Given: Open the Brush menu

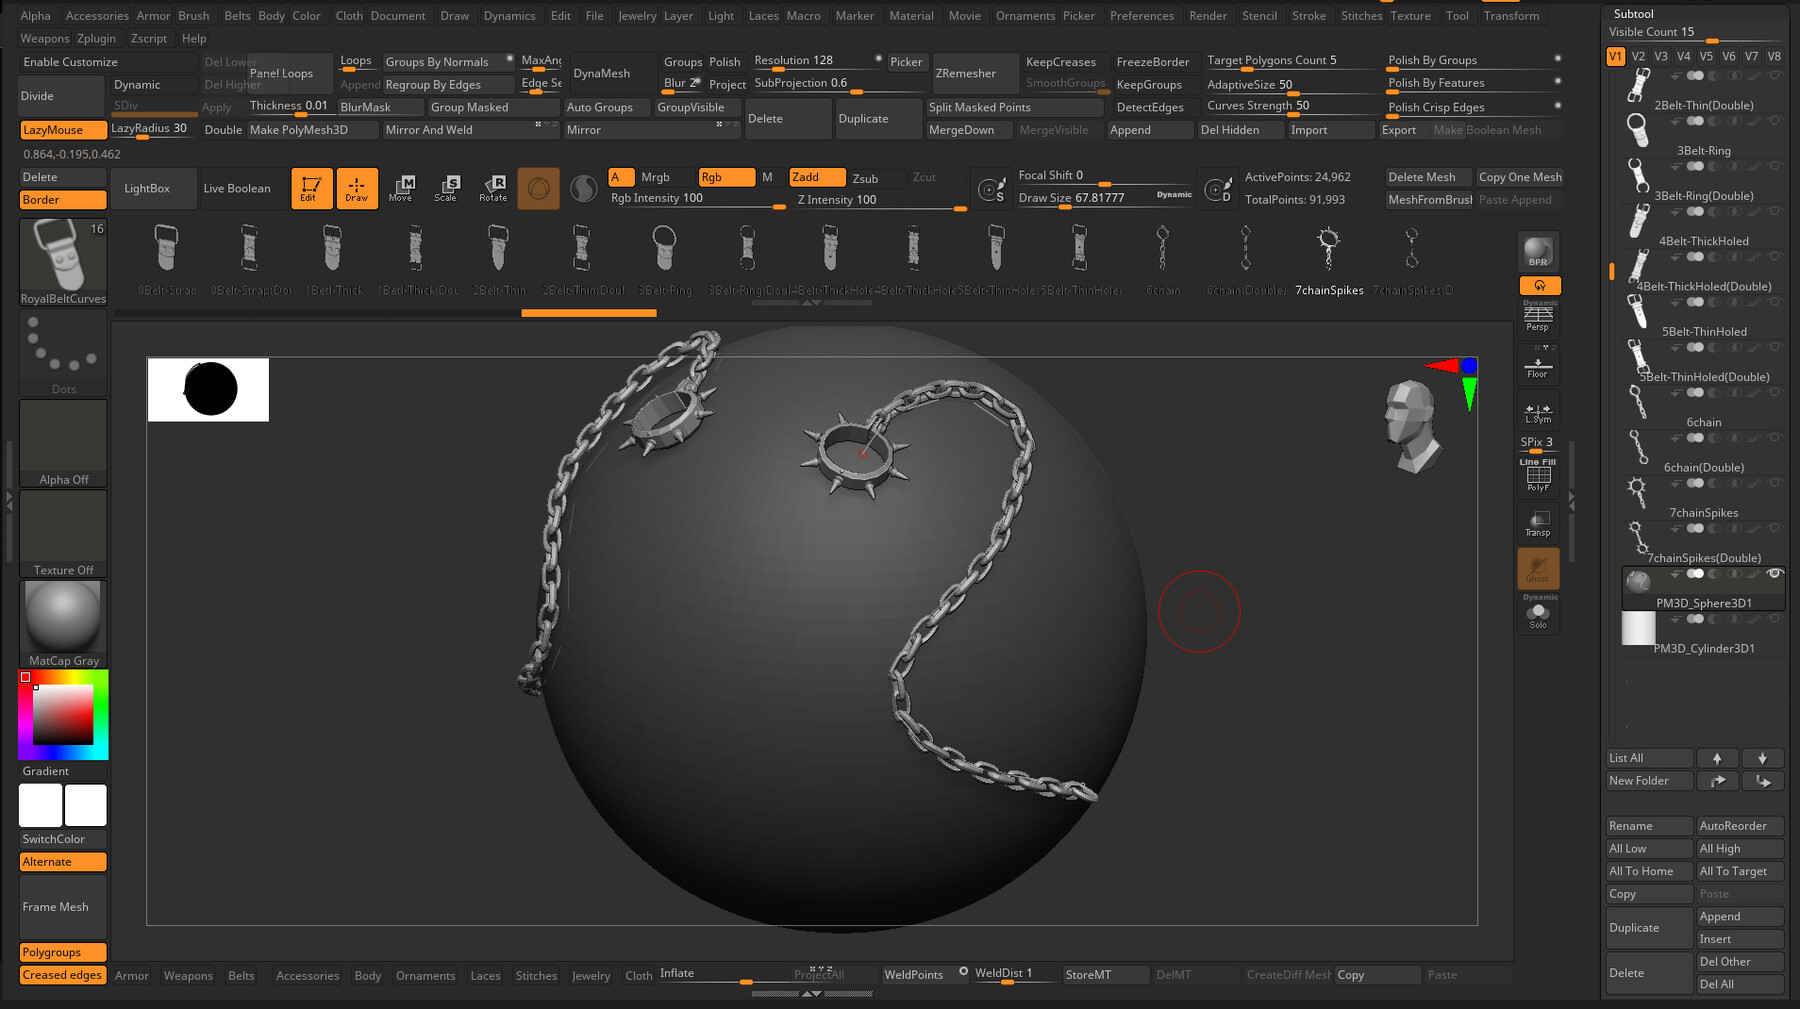Looking at the screenshot, I should click(194, 15).
